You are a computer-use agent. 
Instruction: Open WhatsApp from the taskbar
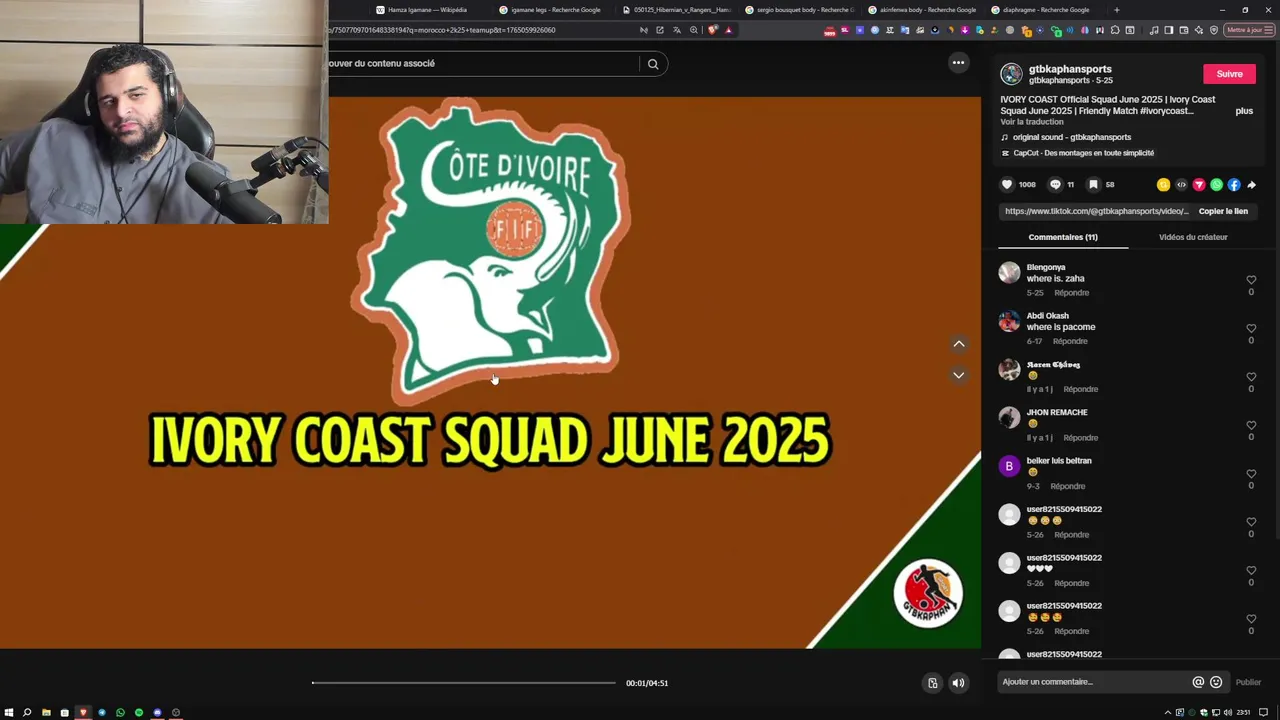point(120,712)
